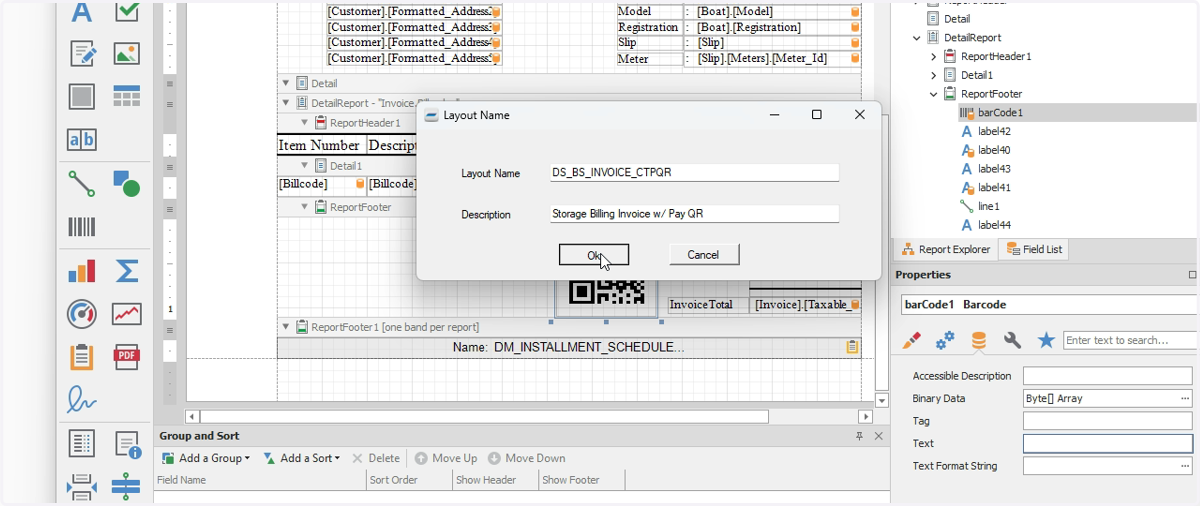Image resolution: width=1200 pixels, height=506 pixels.
Task: Click the Tag property field
Action: pyautogui.click(x=1108, y=421)
